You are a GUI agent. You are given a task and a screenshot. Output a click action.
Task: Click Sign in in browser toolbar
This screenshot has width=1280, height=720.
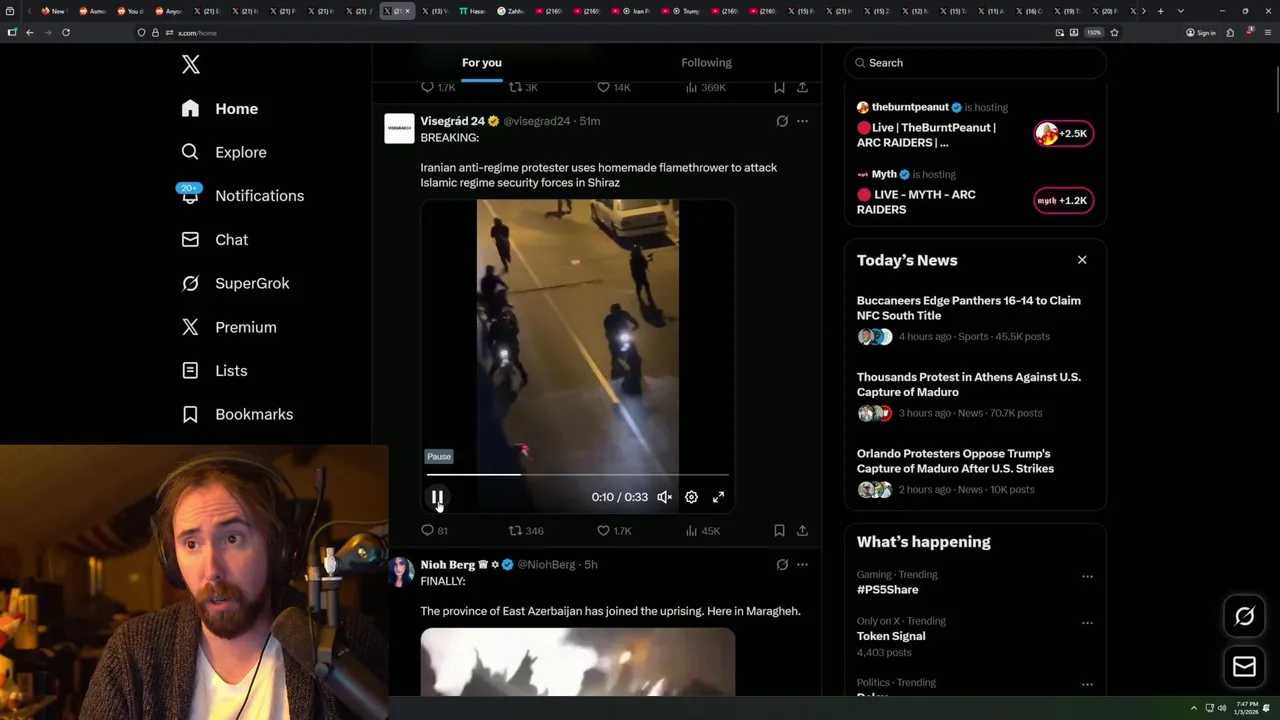click(x=1201, y=32)
